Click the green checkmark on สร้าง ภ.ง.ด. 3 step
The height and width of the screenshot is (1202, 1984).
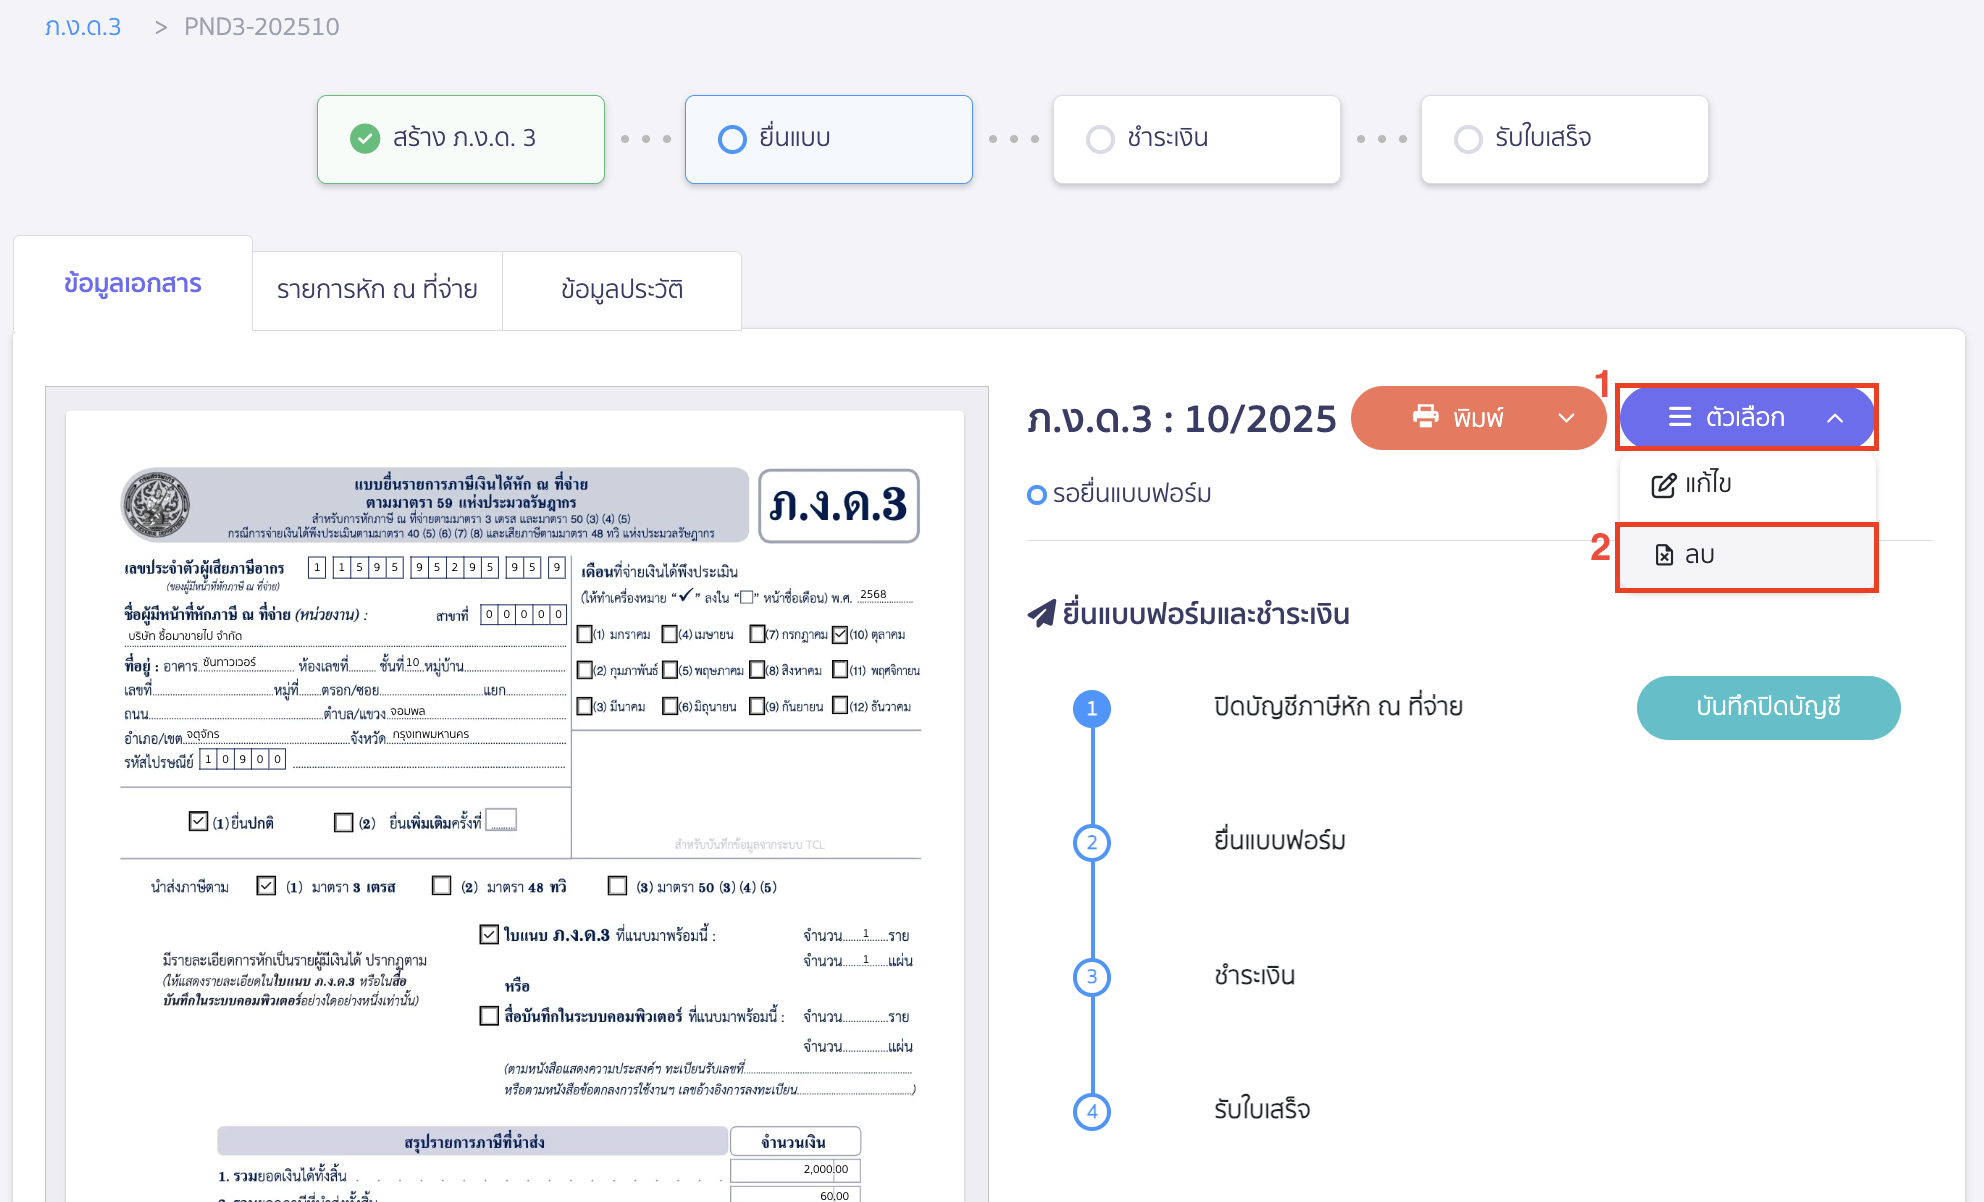pyautogui.click(x=365, y=138)
